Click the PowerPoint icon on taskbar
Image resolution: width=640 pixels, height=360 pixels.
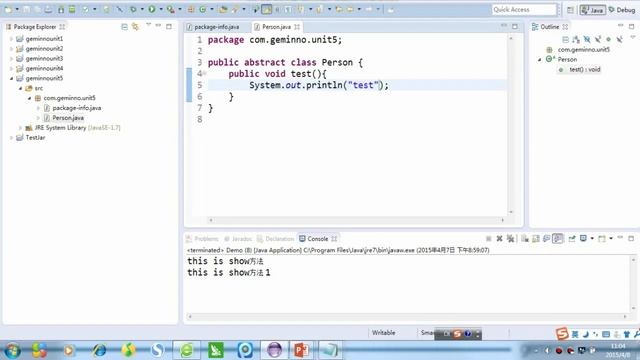click(301, 350)
